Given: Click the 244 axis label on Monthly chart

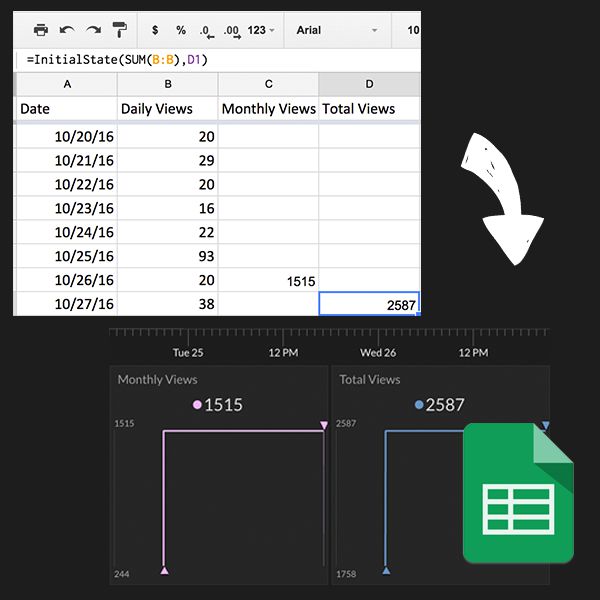Looking at the screenshot, I should (122, 574).
